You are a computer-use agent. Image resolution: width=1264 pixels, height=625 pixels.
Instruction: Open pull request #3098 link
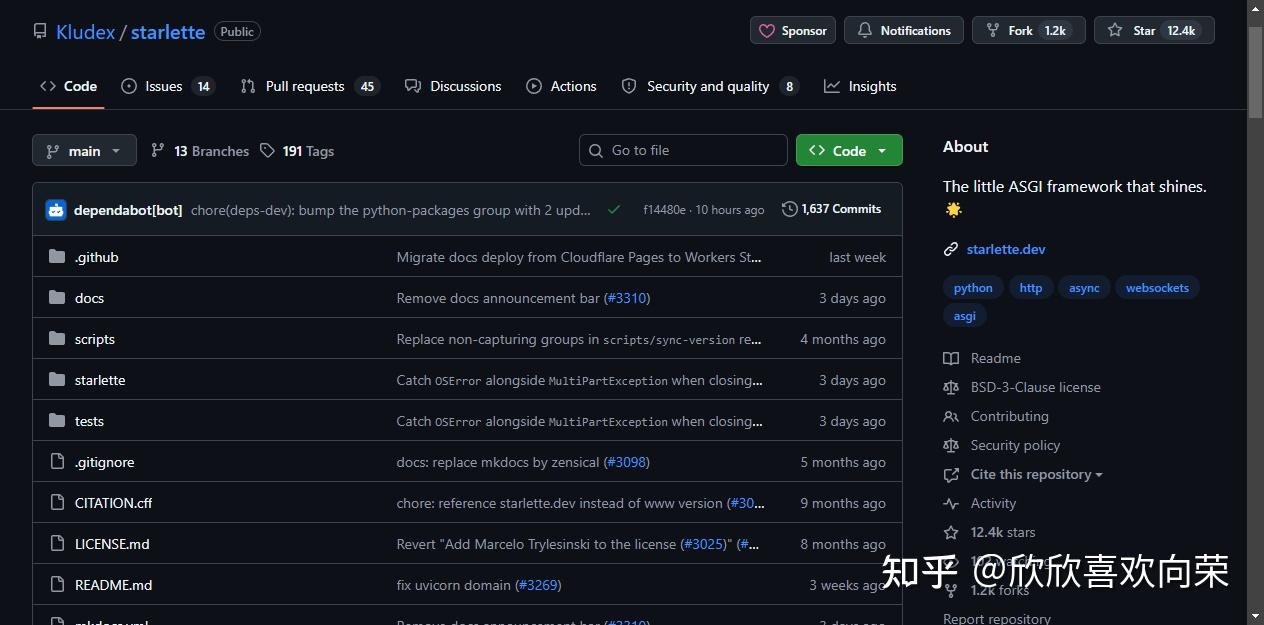tap(627, 462)
